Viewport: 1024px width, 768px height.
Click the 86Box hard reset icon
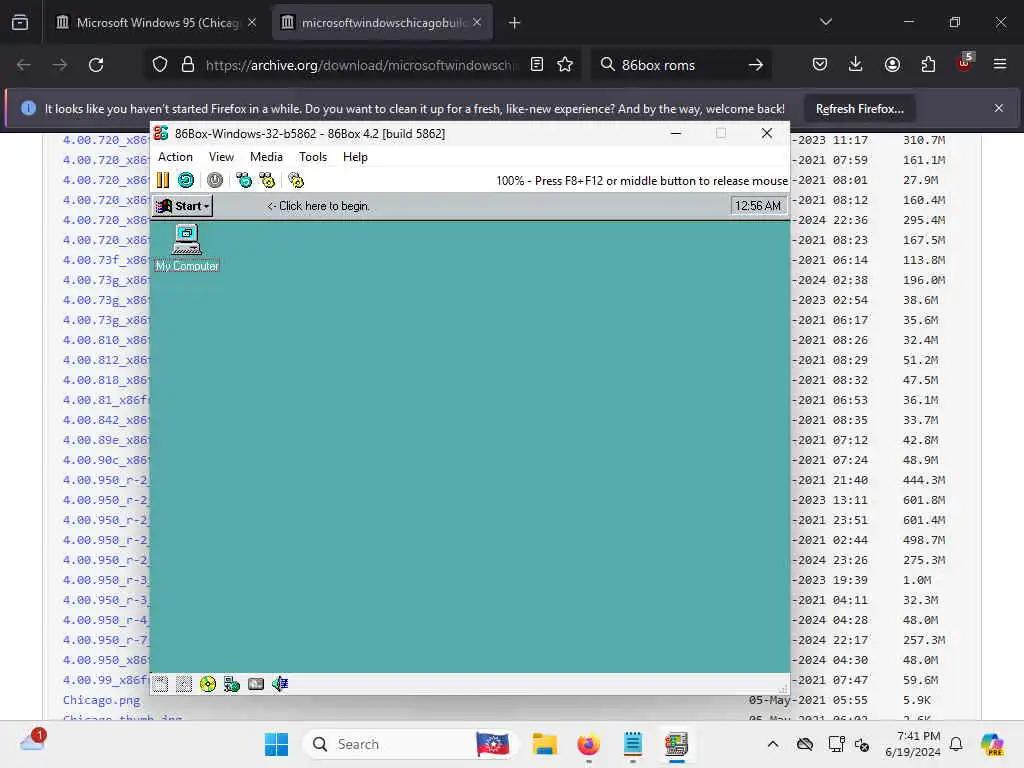coord(186,180)
